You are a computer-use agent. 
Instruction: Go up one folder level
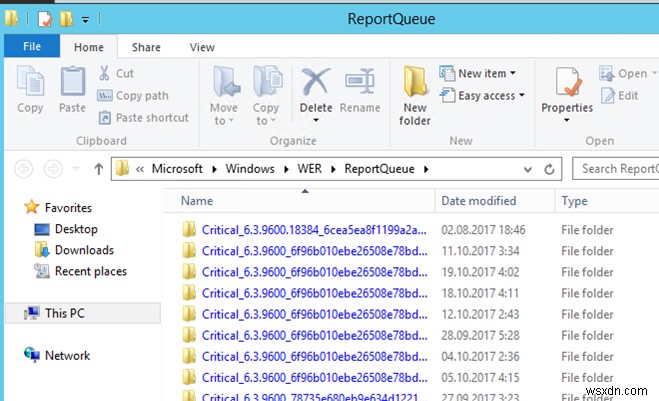click(x=98, y=169)
